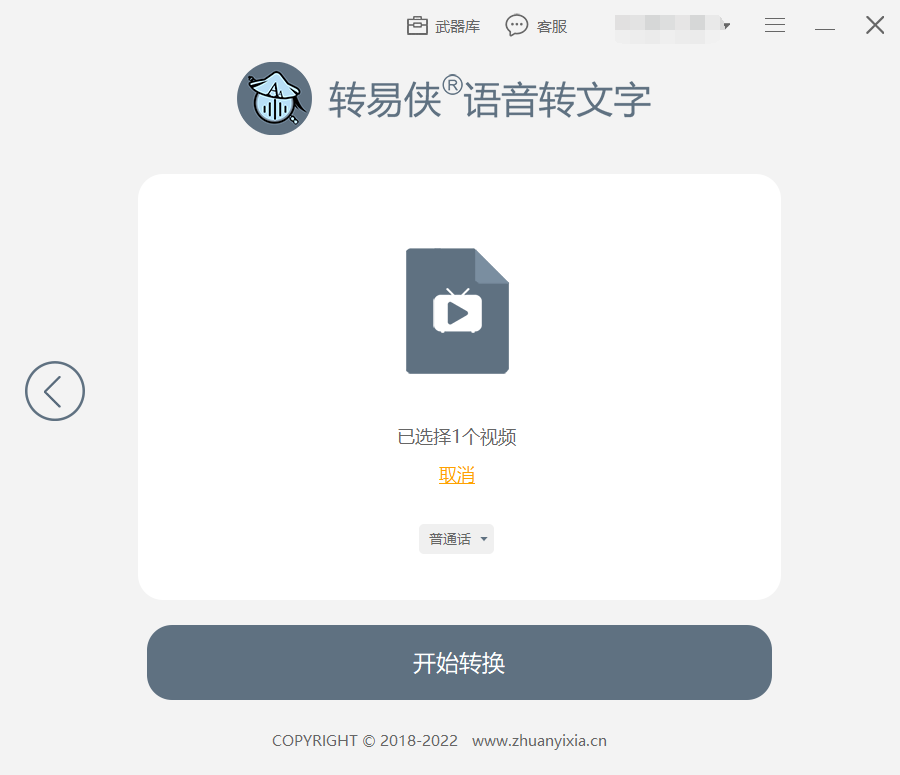Click the selected video file icon
900x775 pixels.
(x=457, y=311)
